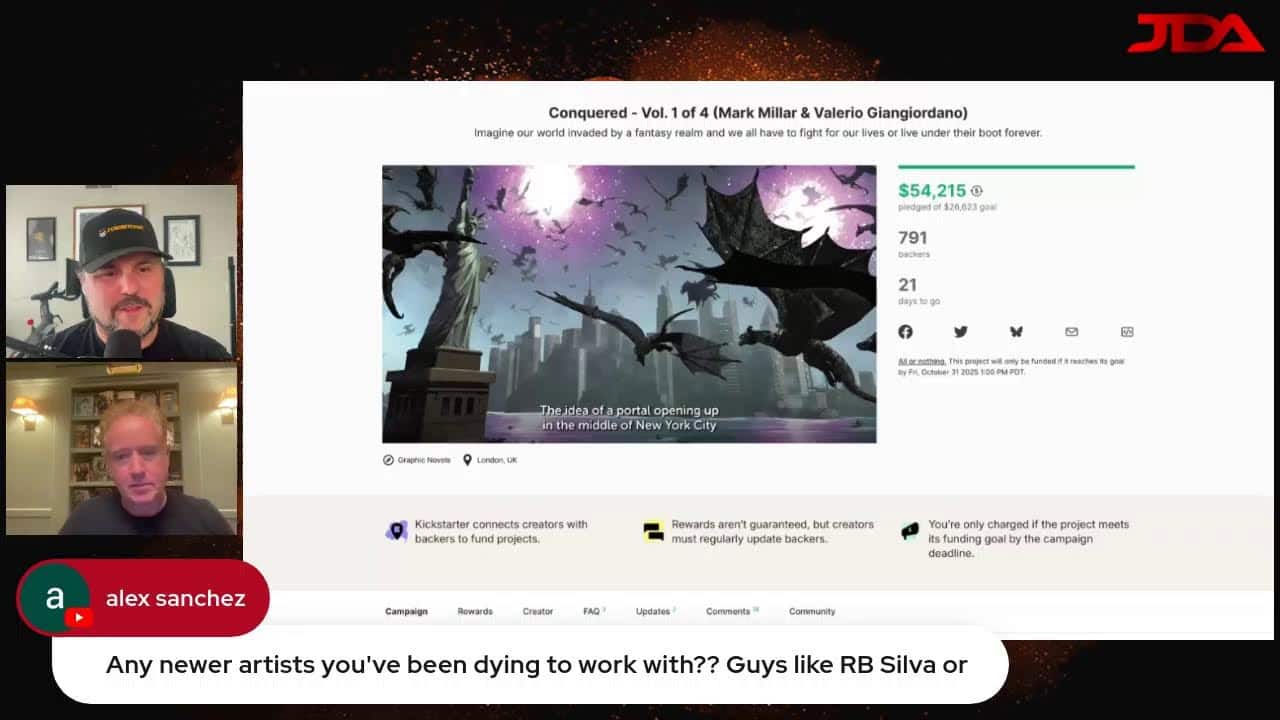Go to the Community tab
1280x720 pixels.
(x=812, y=611)
